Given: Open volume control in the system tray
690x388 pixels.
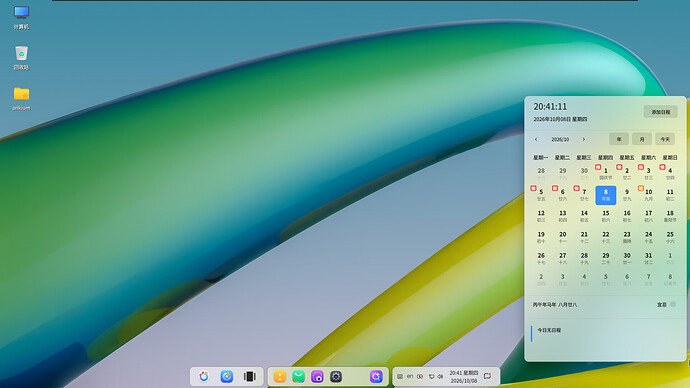Looking at the screenshot, I should tap(440, 376).
